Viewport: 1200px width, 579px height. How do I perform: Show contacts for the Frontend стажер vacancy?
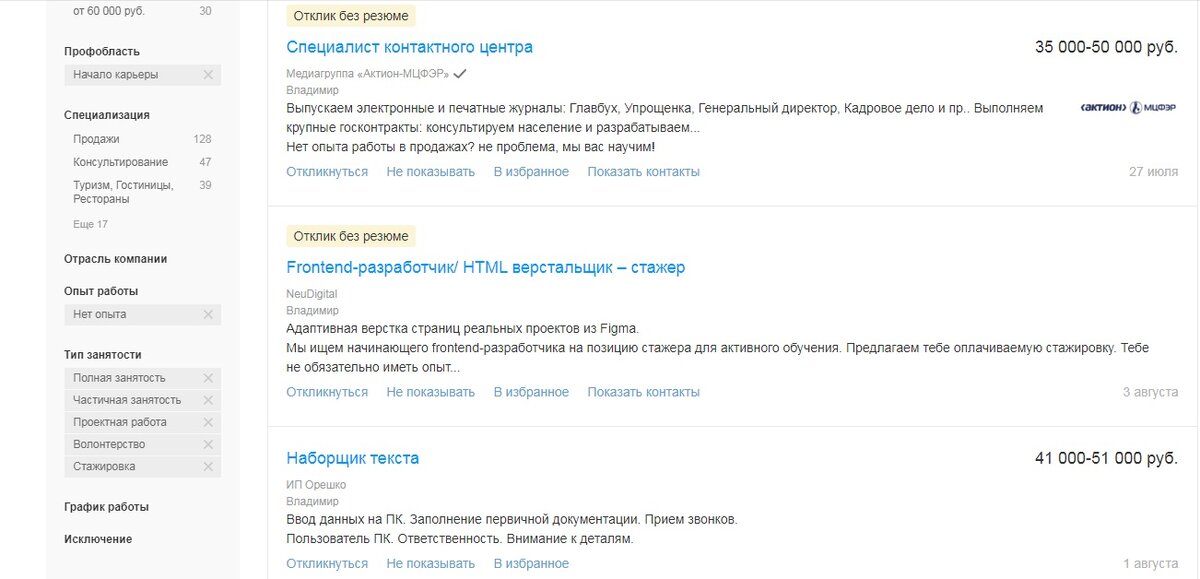(x=645, y=391)
